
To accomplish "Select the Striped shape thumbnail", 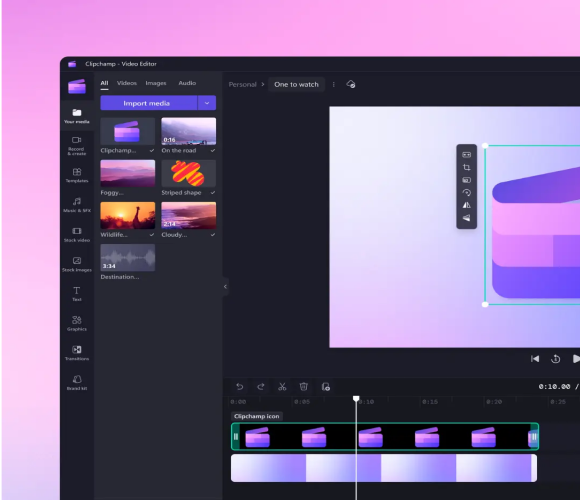I will (x=189, y=173).
